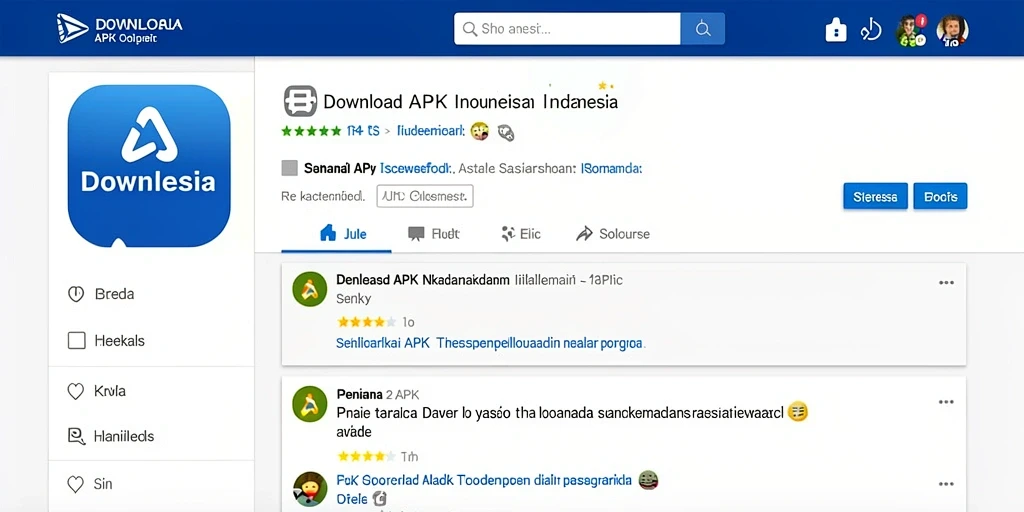The height and width of the screenshot is (512, 1024).
Task: Click the Downlesia app logo tile
Action: click(x=149, y=166)
